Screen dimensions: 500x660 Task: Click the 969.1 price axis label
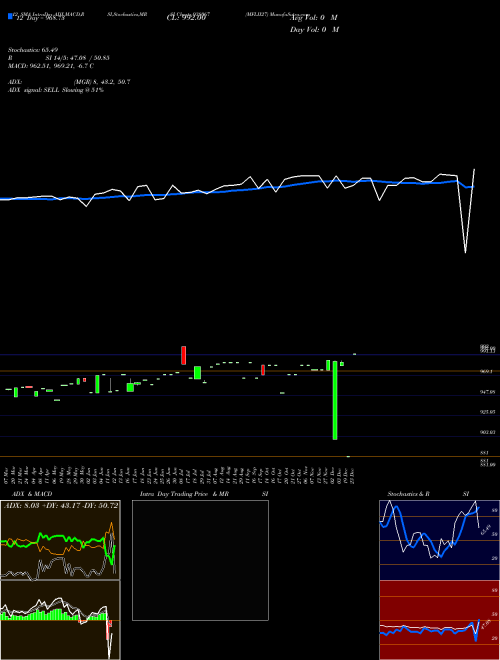[x=487, y=372]
